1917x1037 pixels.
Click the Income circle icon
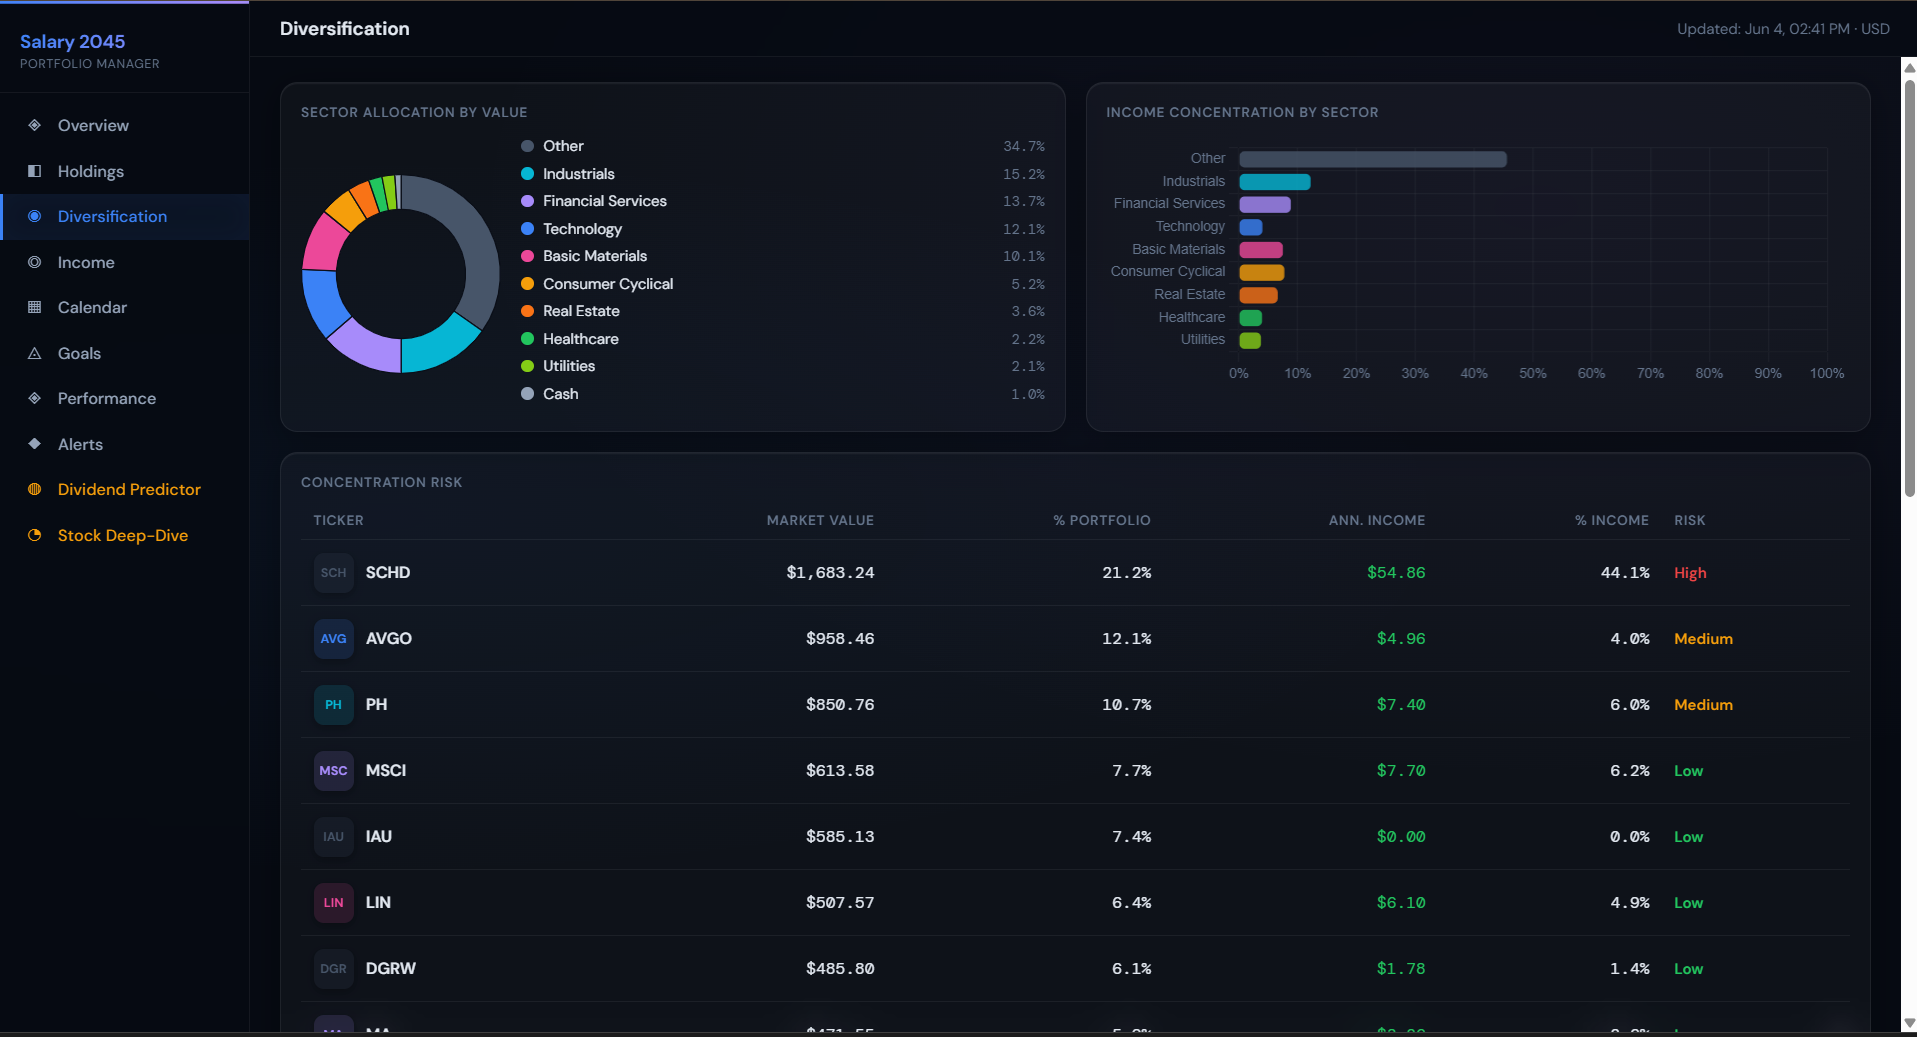point(34,262)
